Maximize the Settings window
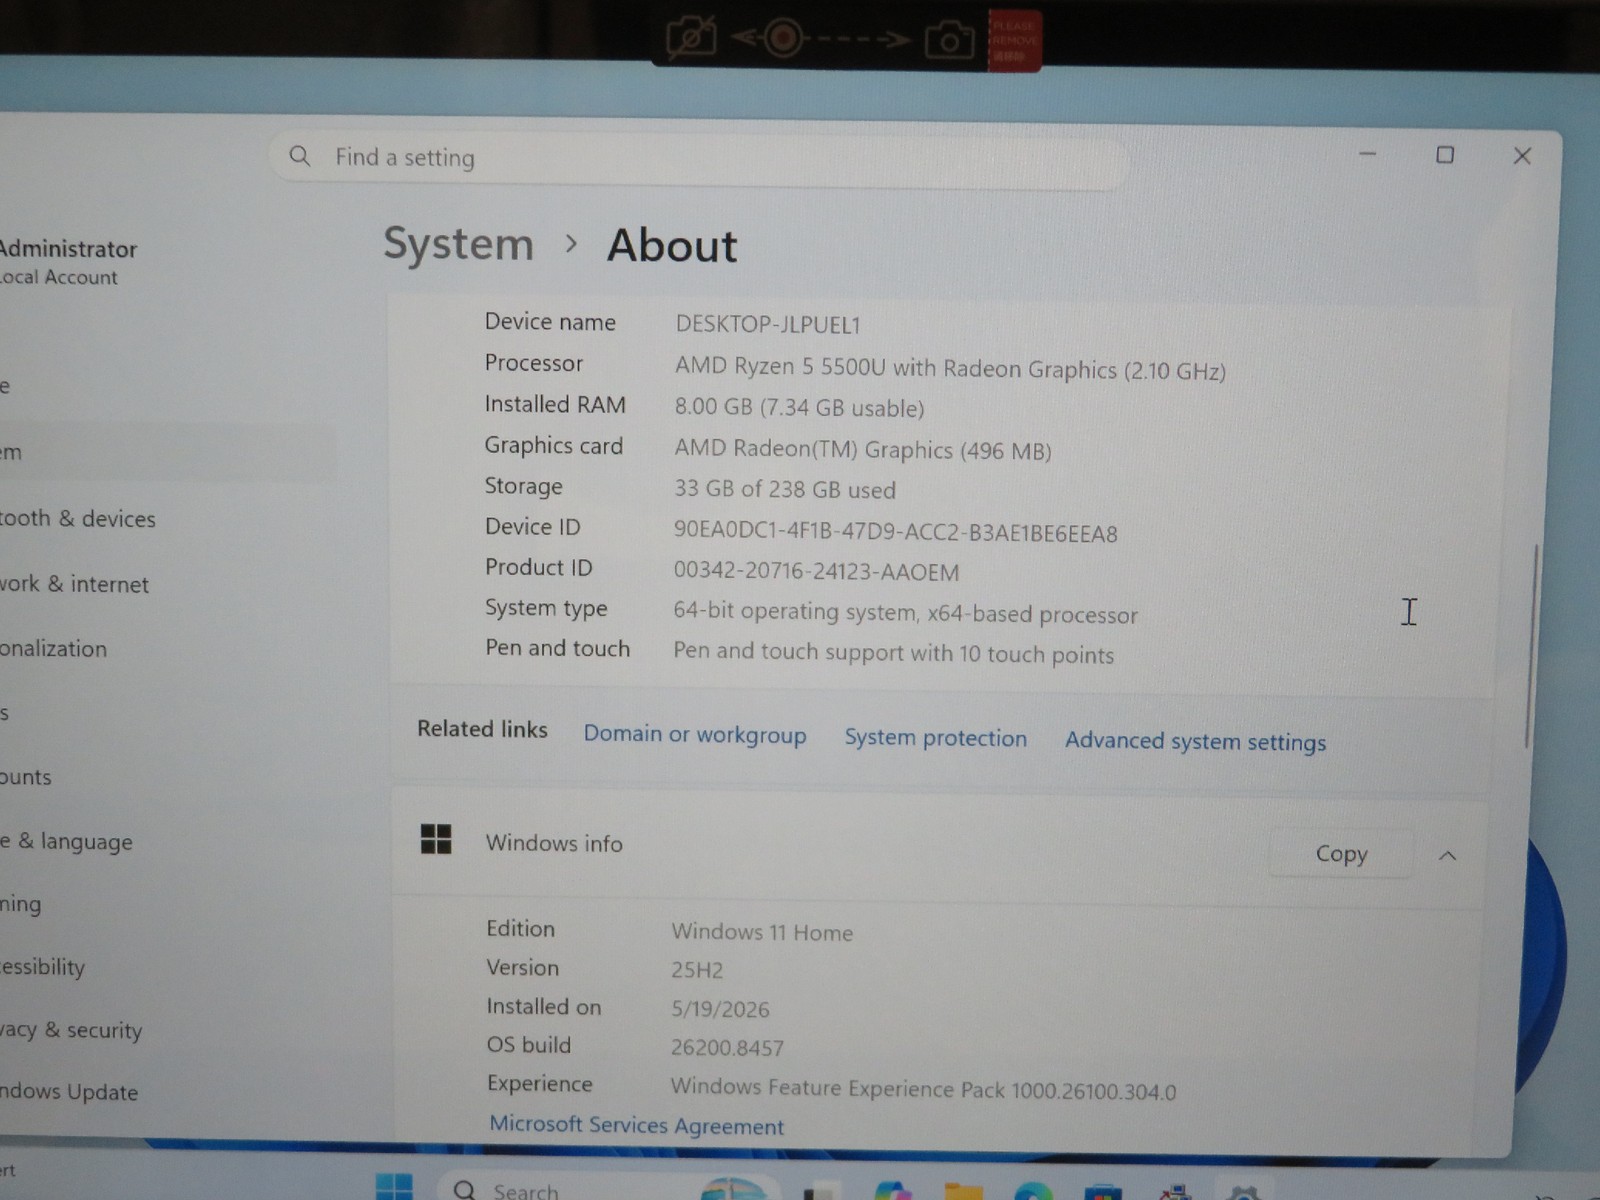 (1445, 155)
